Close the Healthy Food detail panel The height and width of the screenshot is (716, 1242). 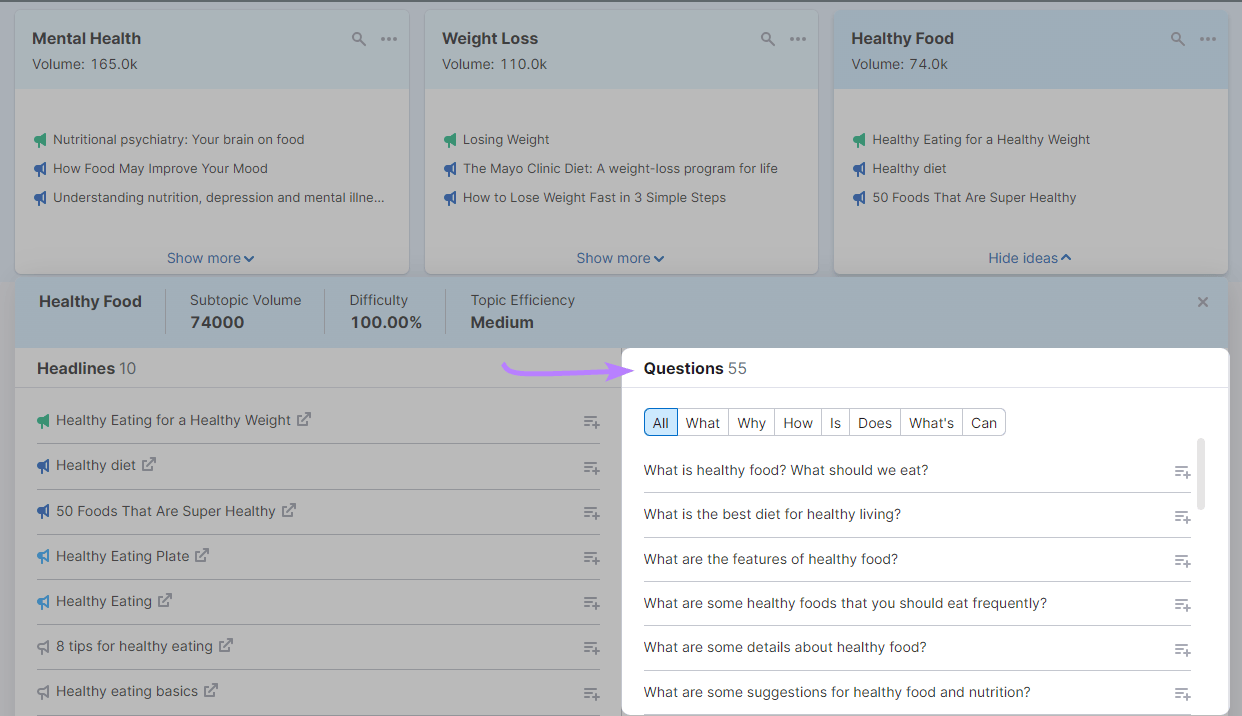pyautogui.click(x=1203, y=302)
